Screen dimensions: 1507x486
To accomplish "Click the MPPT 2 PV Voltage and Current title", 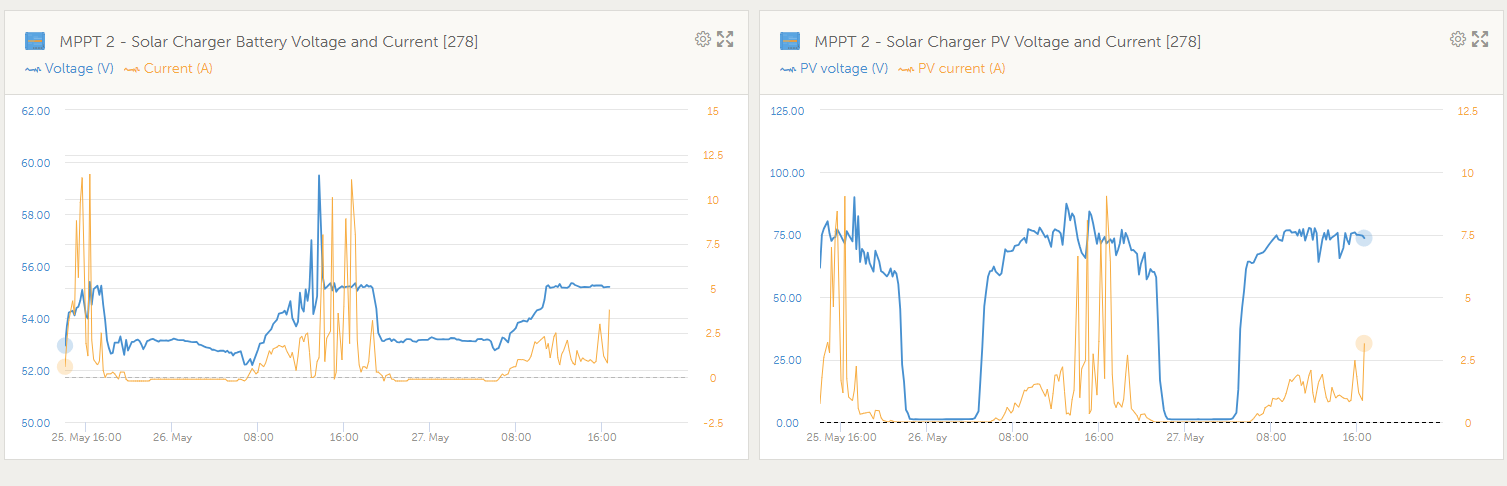I will click(x=1008, y=41).
